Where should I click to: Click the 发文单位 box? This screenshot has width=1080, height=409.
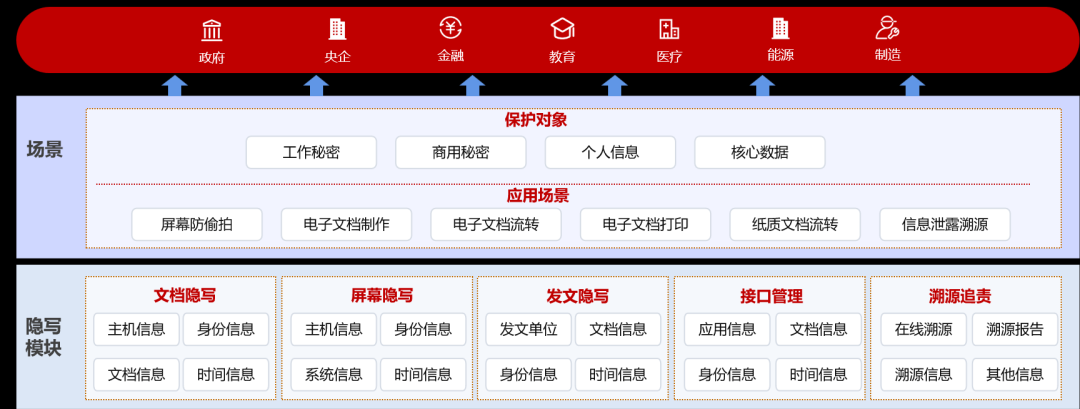click(x=528, y=329)
